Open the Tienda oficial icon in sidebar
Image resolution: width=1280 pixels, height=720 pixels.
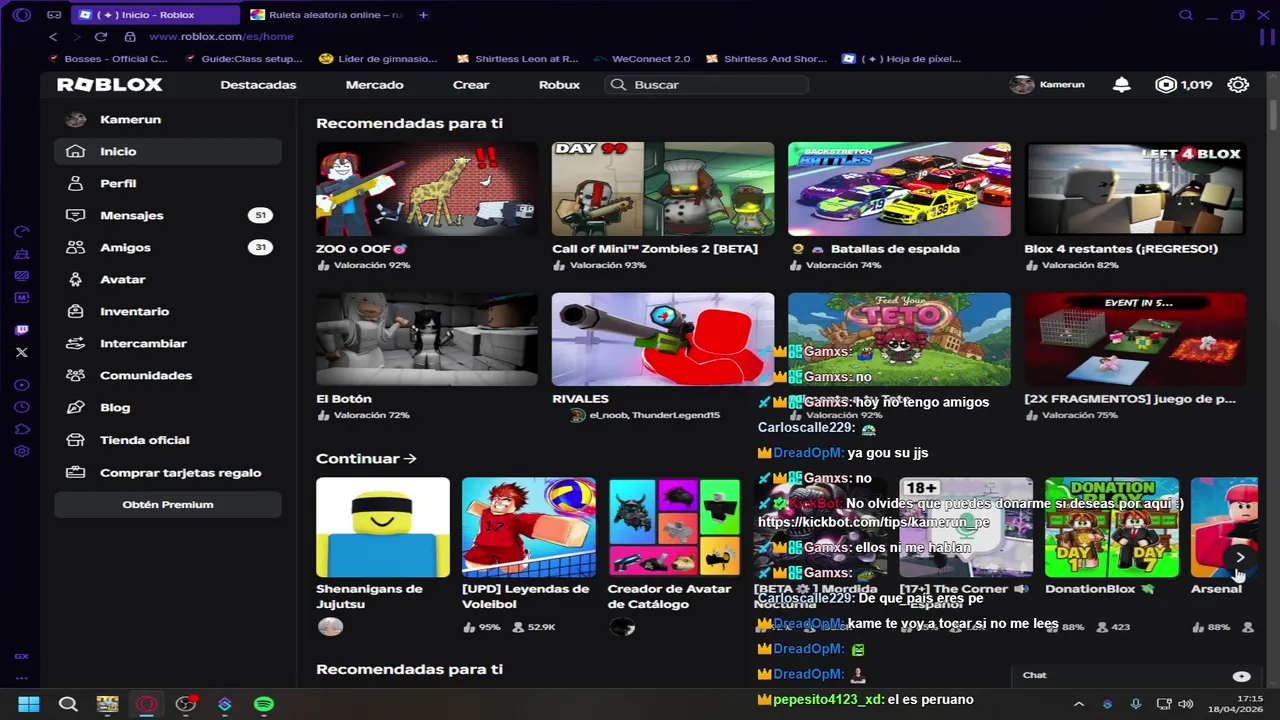click(x=75, y=440)
